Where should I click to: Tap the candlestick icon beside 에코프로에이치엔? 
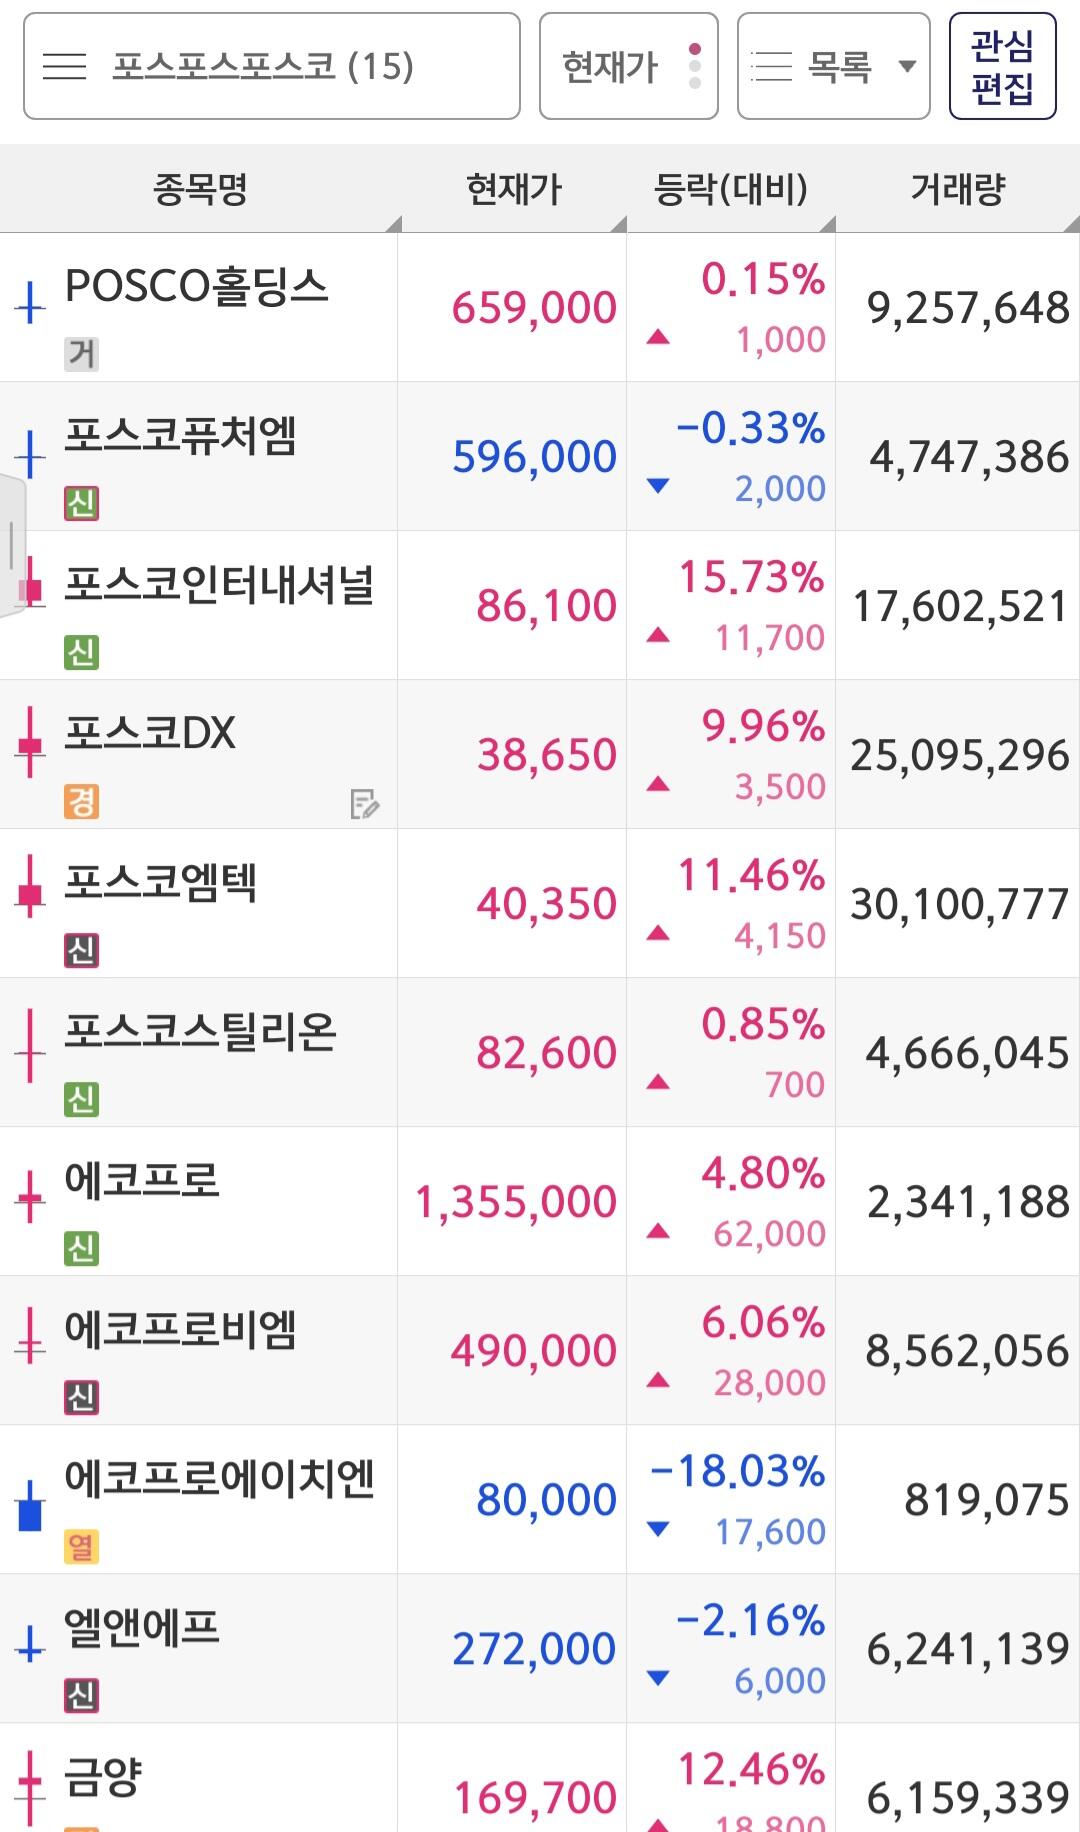[30, 1502]
